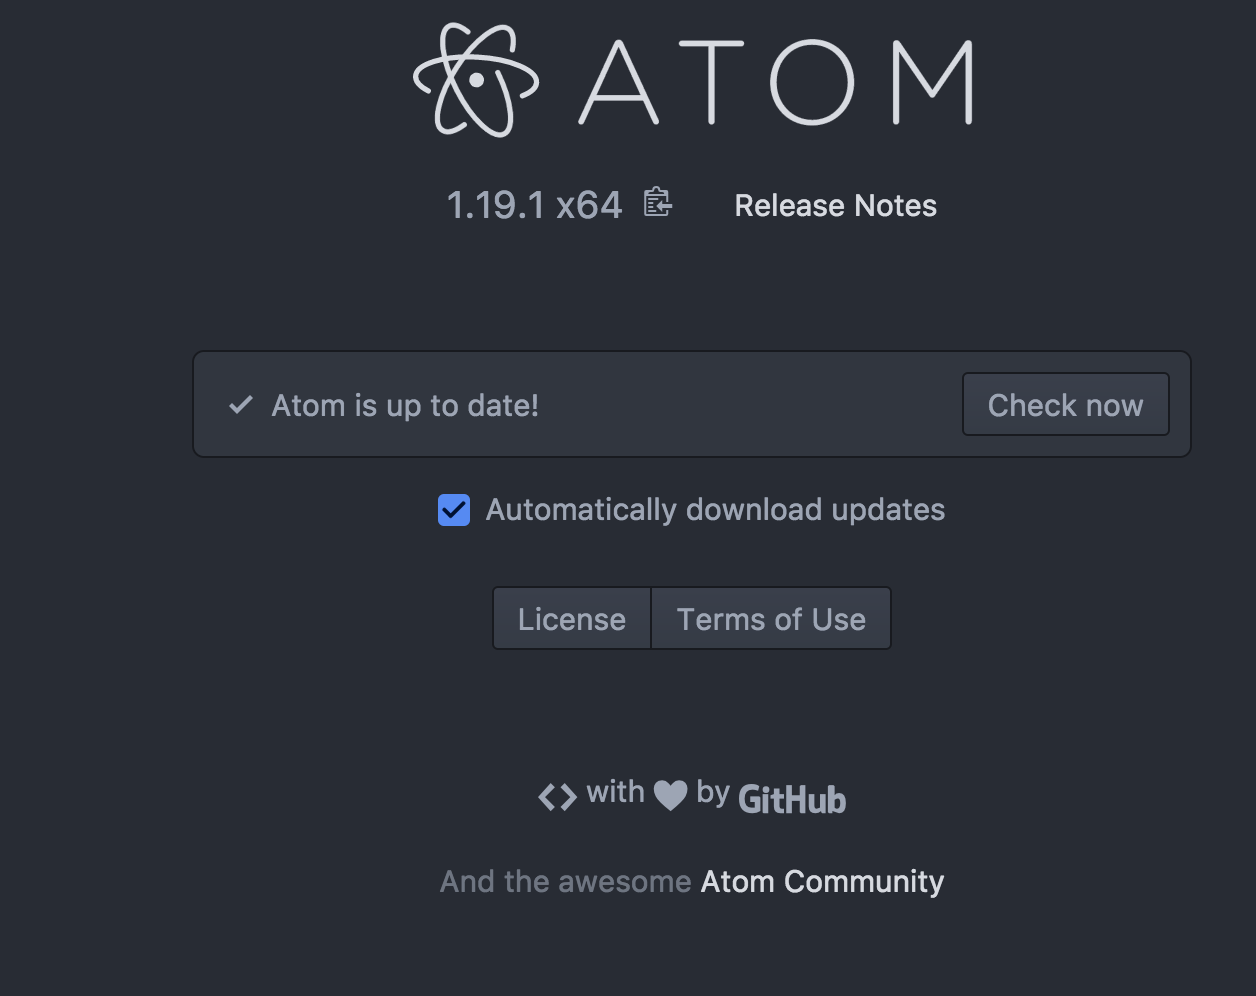View the Terms of Use
Image resolution: width=1256 pixels, height=996 pixels.
tap(770, 618)
